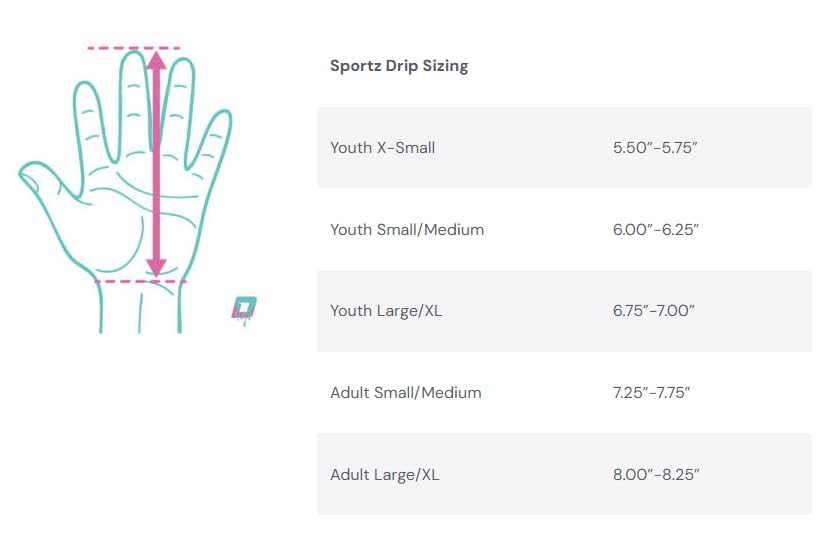This screenshot has height=537, width=826.
Task: Click the pink vertical measurement arrow shaft
Action: point(156,164)
